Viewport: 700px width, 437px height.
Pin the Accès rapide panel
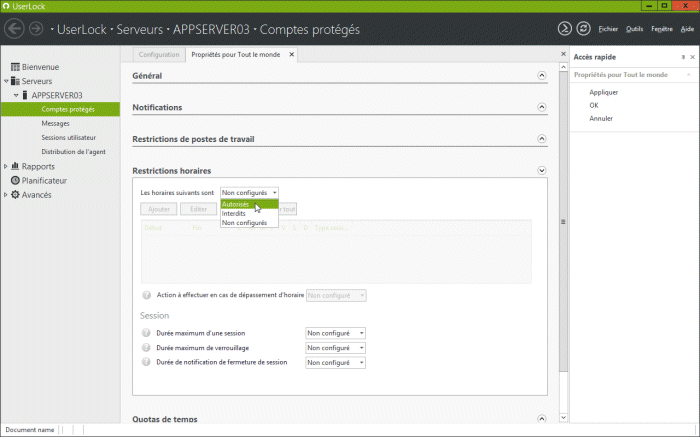[683, 57]
